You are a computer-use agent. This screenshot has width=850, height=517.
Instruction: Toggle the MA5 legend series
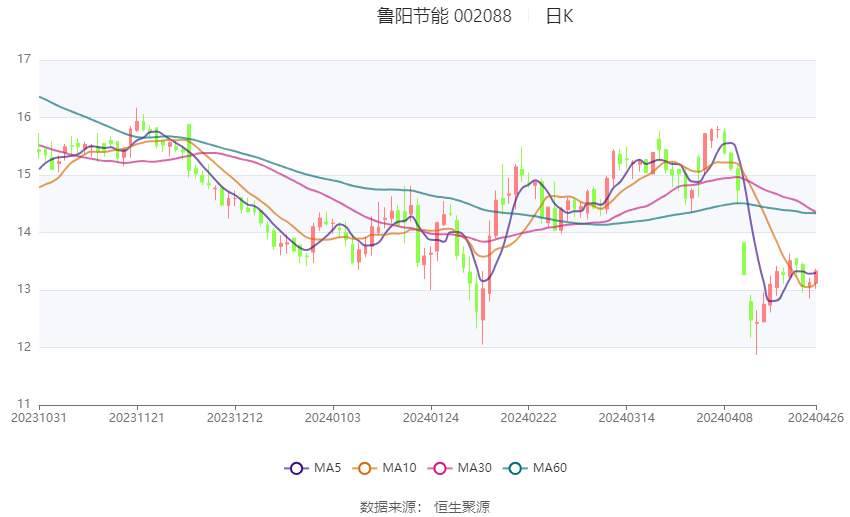click(313, 468)
